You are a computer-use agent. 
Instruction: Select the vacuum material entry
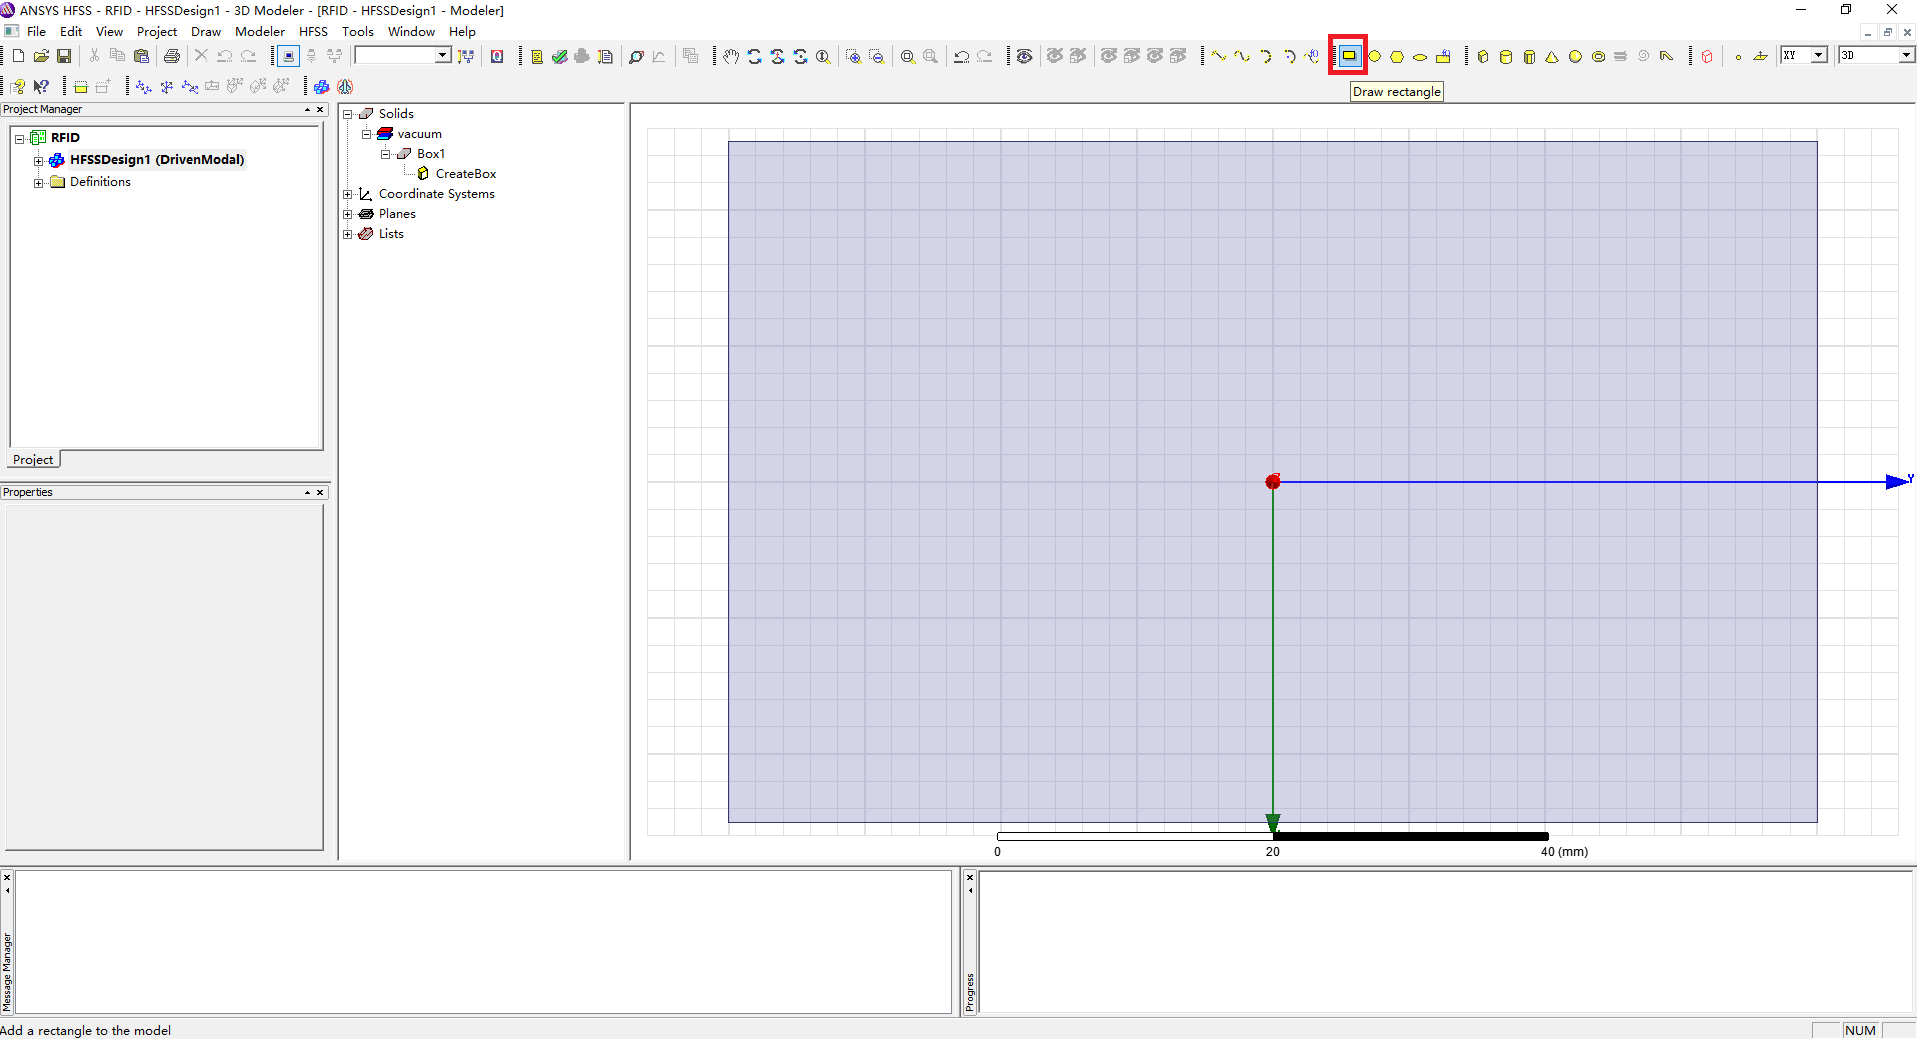tap(419, 134)
